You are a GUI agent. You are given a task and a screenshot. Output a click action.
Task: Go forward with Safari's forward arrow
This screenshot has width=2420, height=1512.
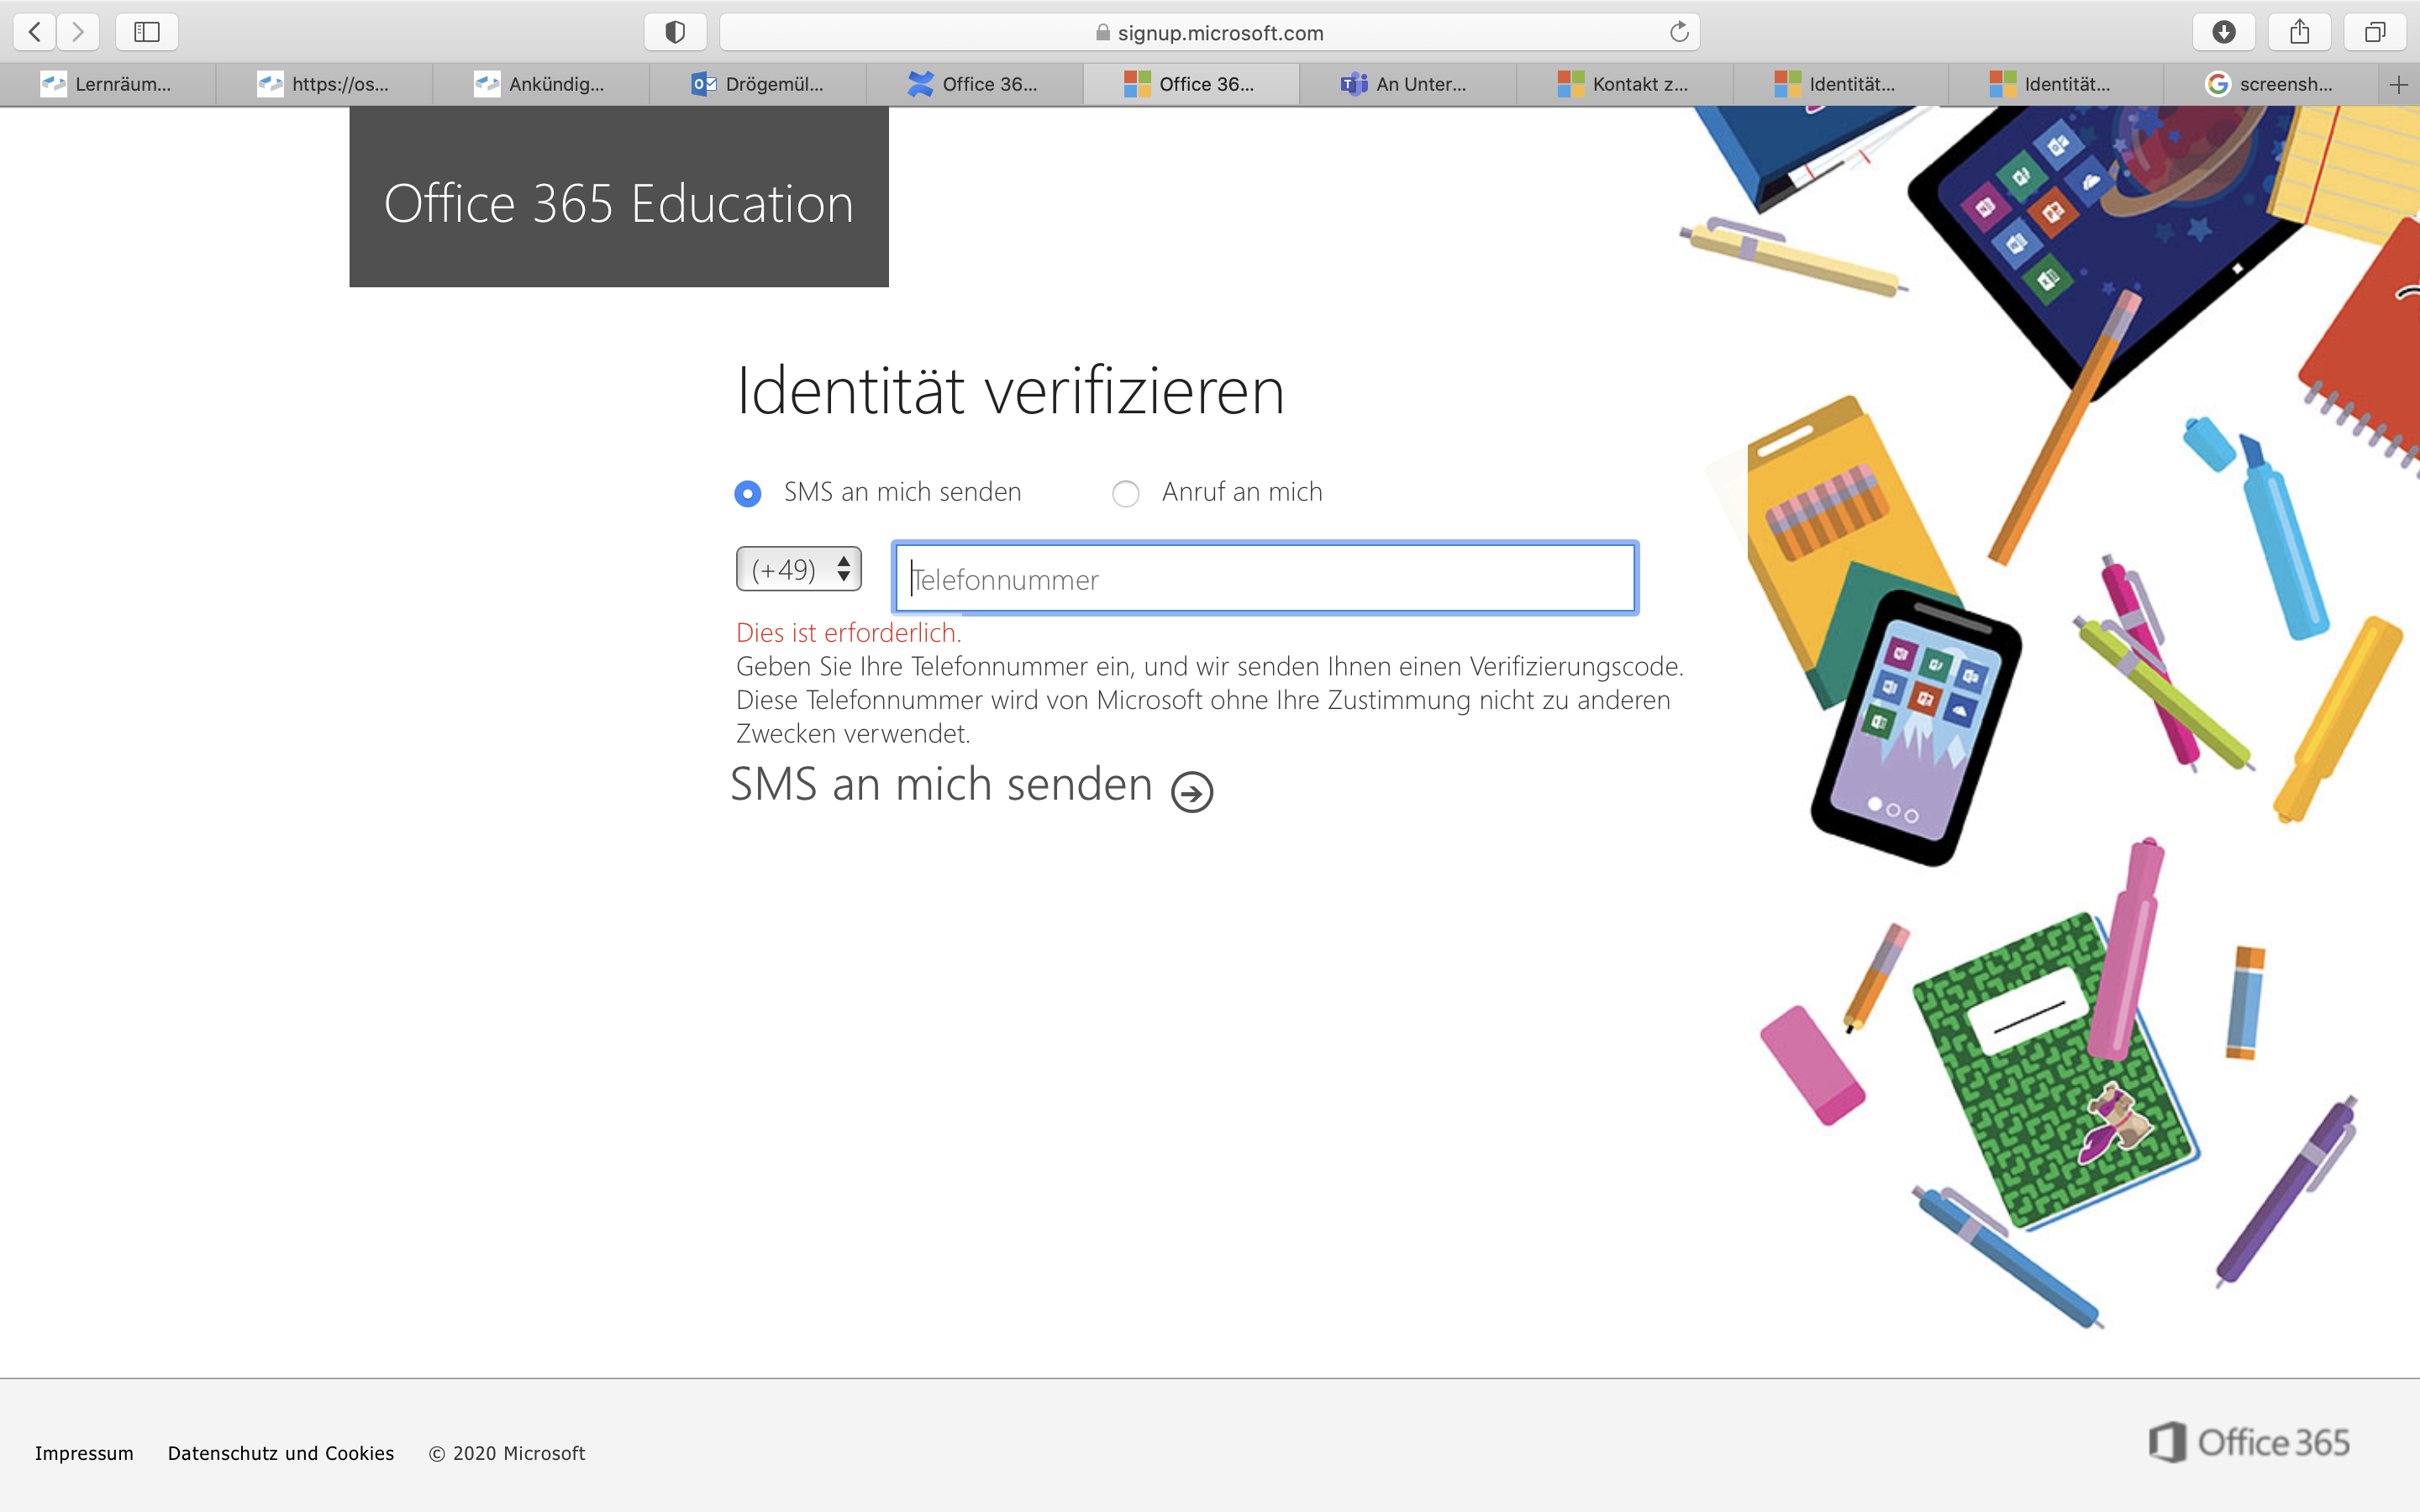point(78,32)
